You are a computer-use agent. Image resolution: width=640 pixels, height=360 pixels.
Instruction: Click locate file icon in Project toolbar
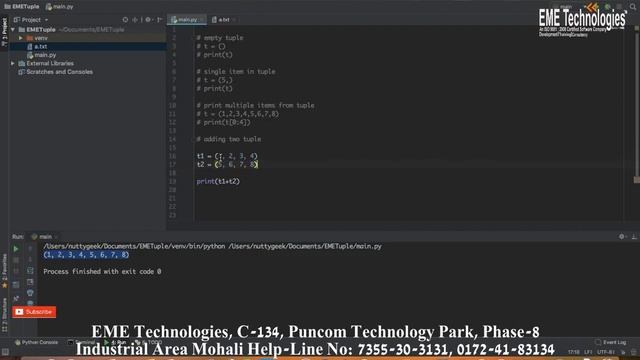(x=125, y=20)
